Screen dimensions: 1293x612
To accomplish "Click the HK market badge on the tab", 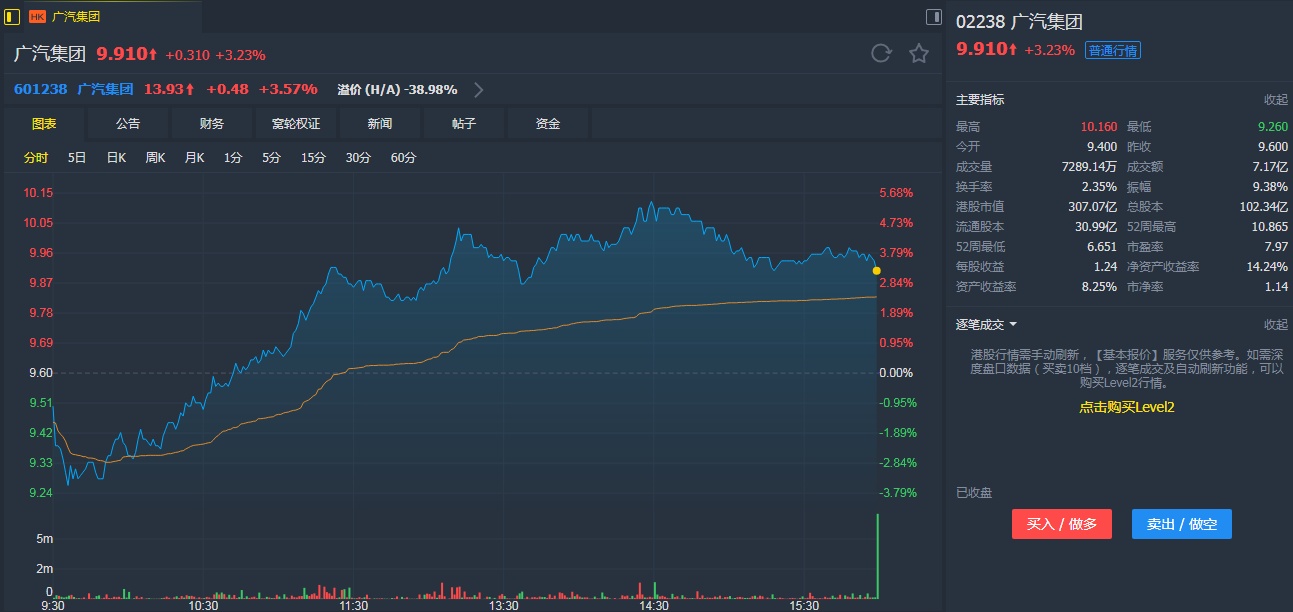I will (x=37, y=17).
